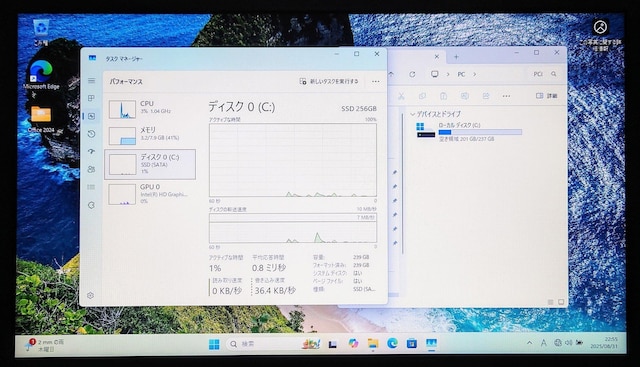Open Users icon in Task Manager sidebar
Viewport: 640px width, 367px height.
pyautogui.click(x=91, y=169)
